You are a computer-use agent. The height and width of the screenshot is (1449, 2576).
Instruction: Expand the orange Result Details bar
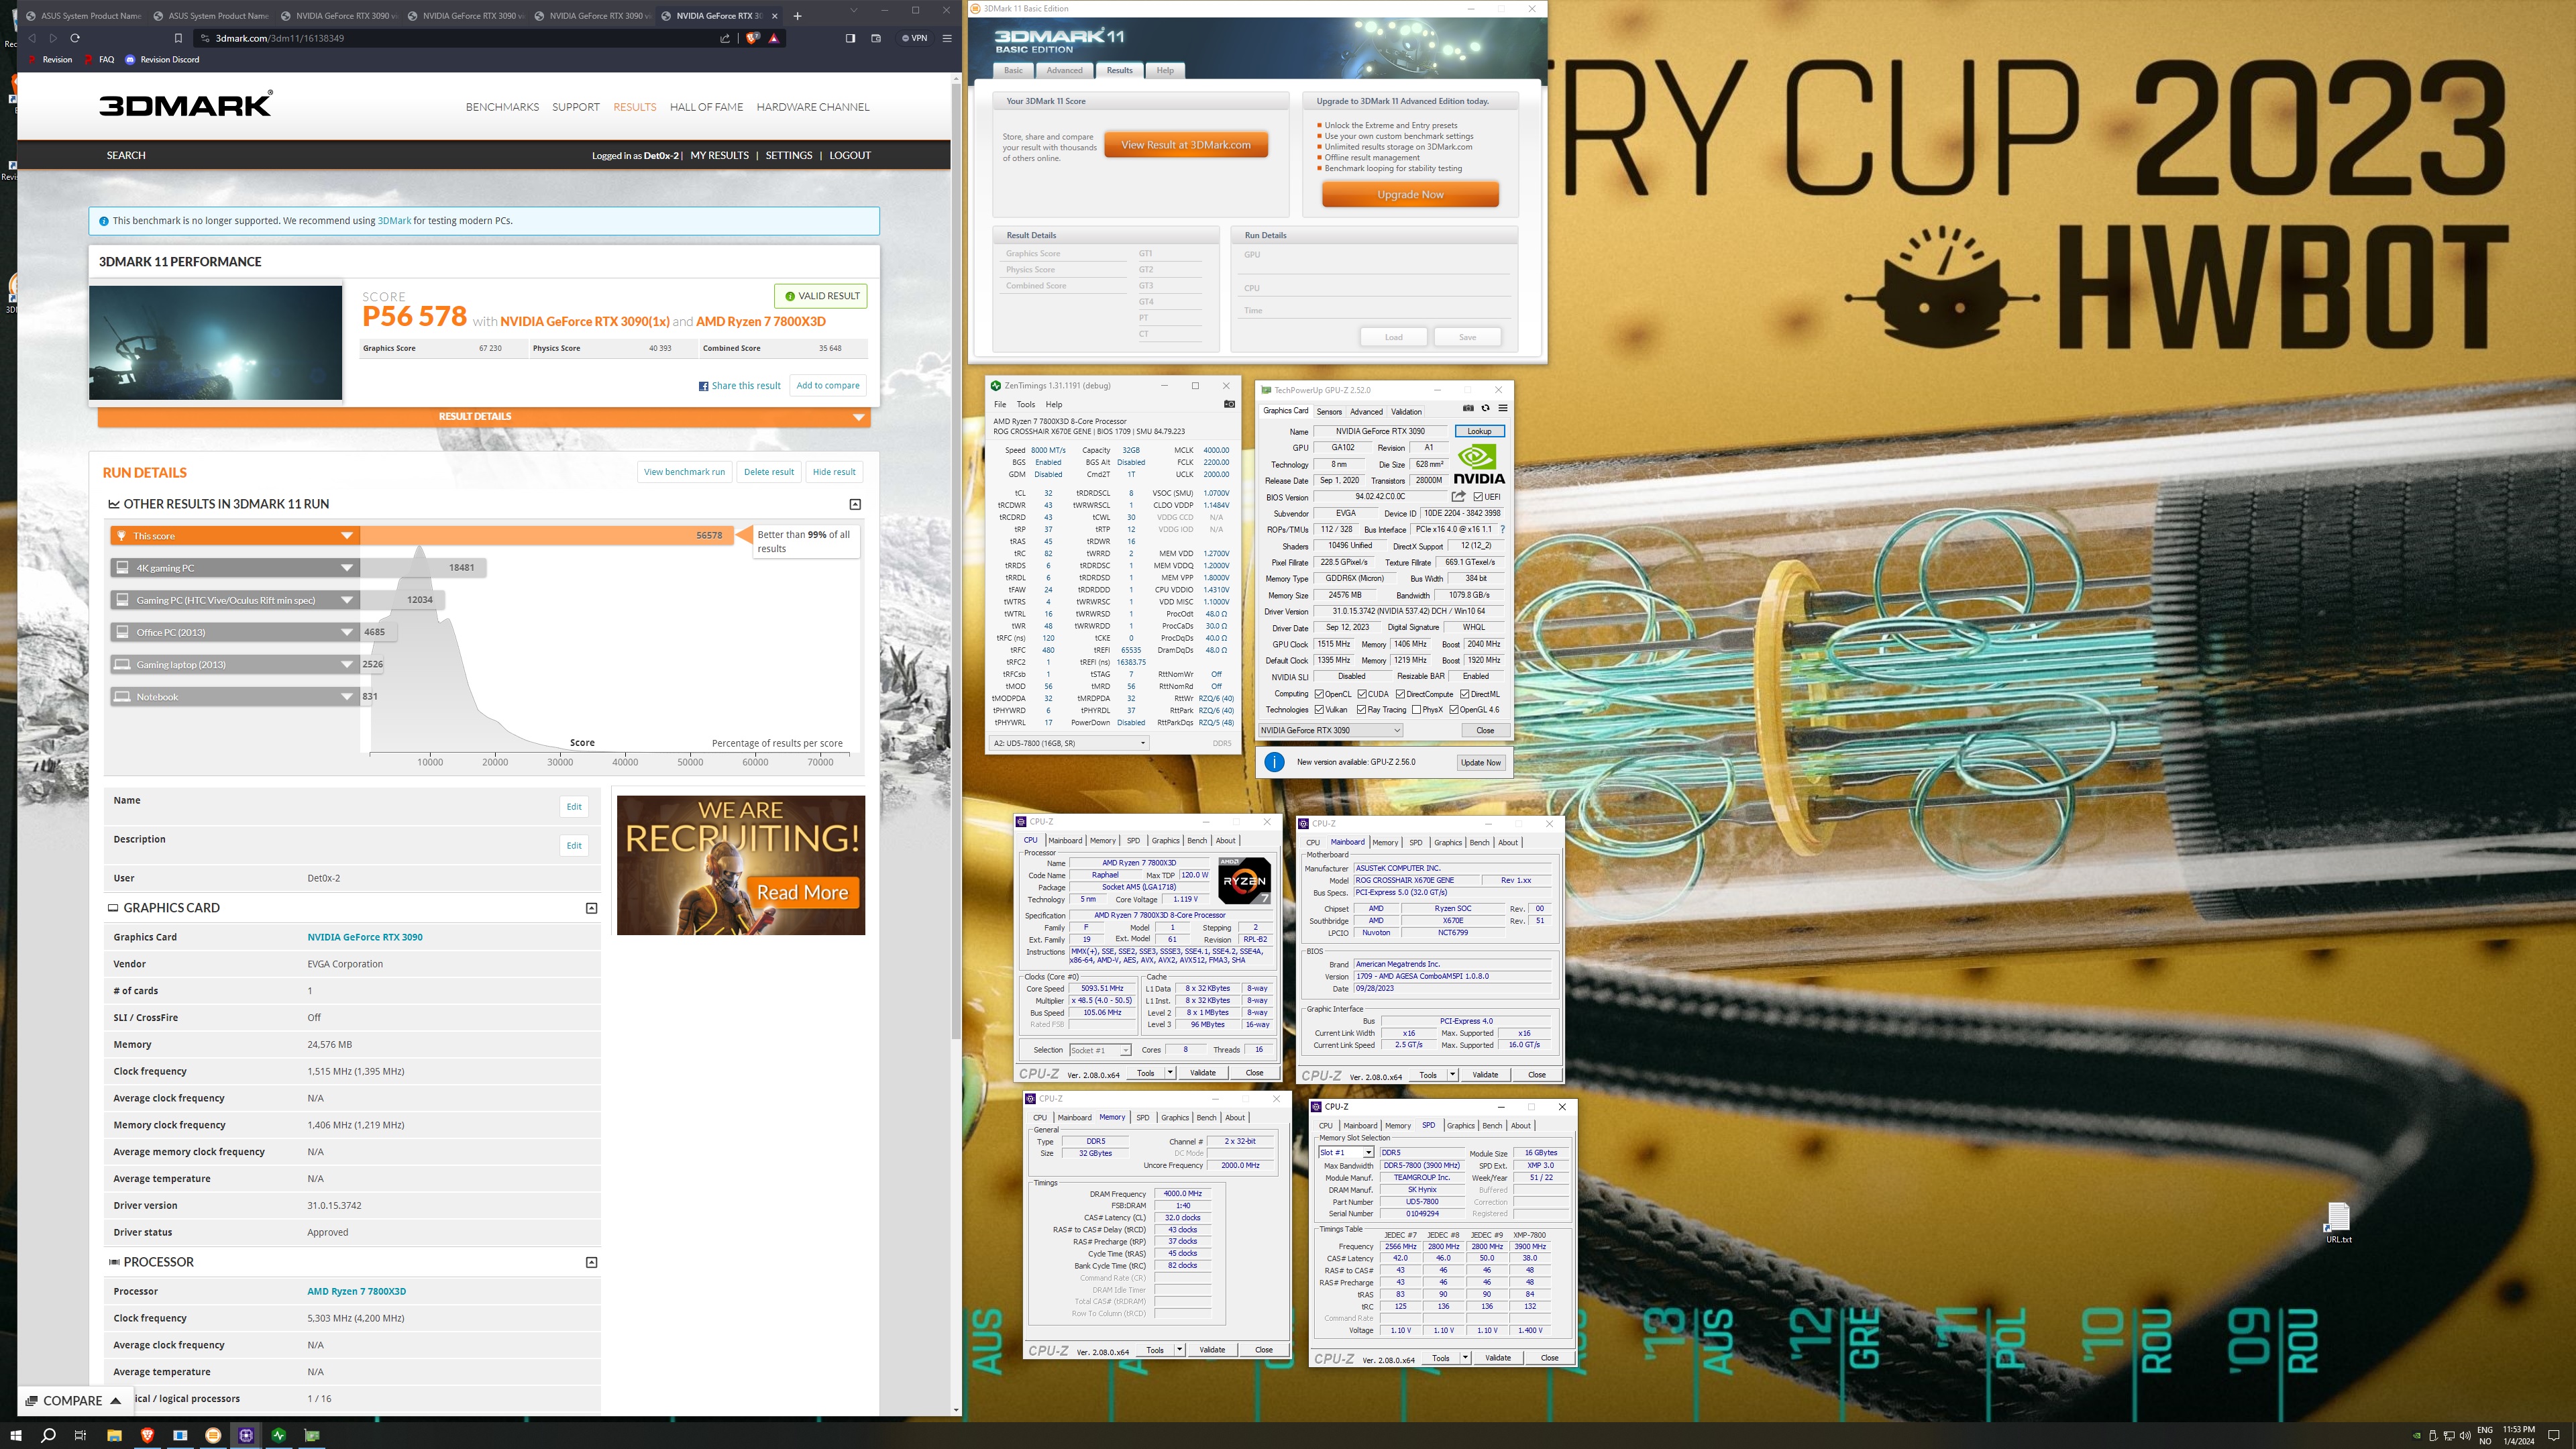click(x=483, y=417)
